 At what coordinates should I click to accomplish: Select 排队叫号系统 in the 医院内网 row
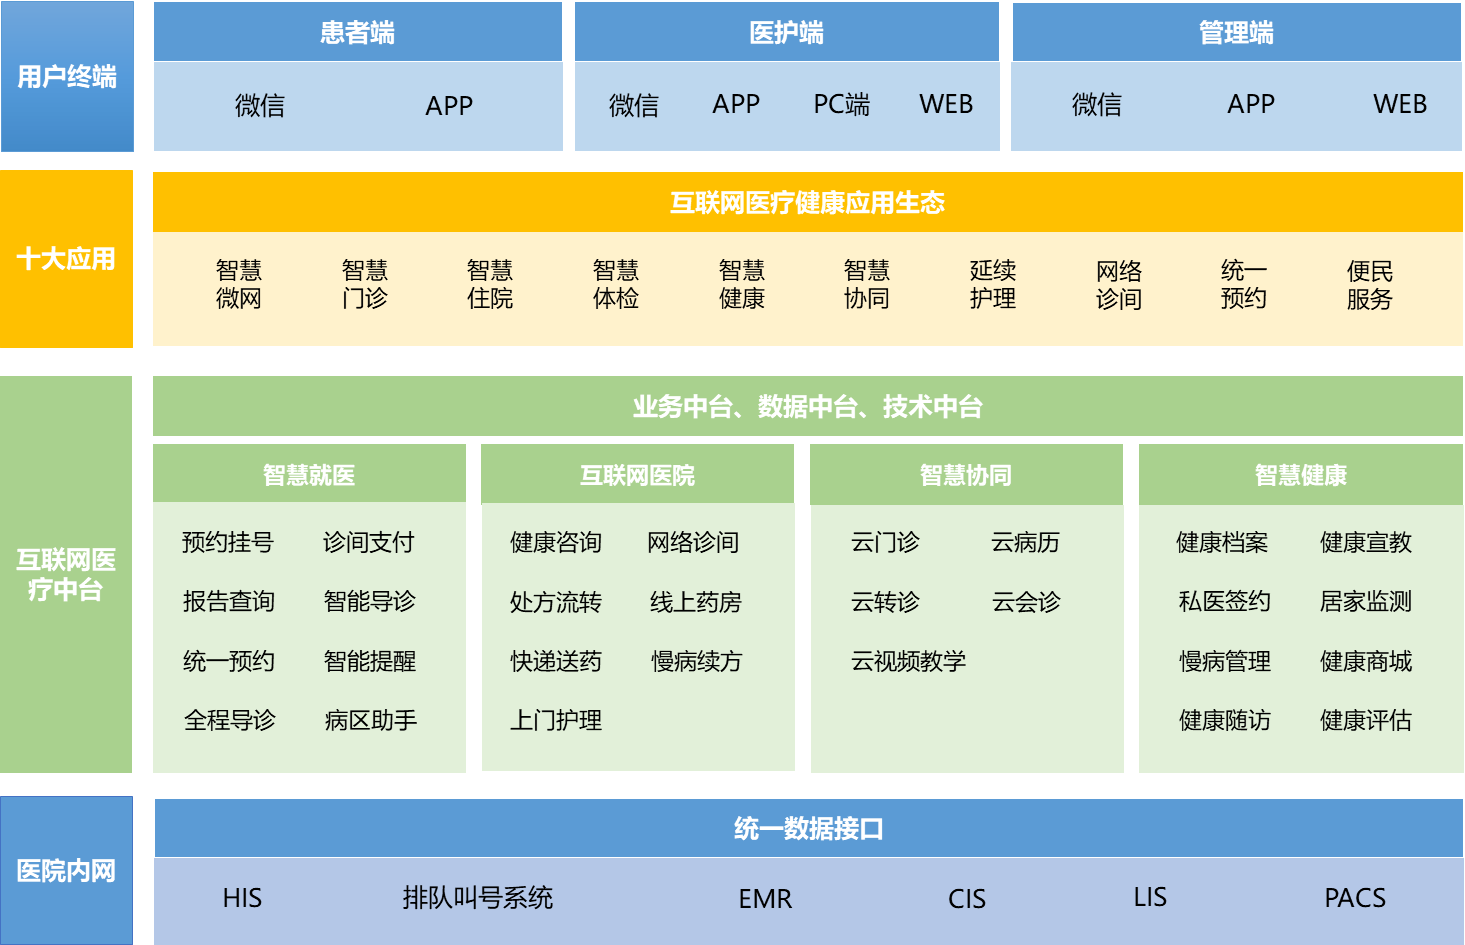pyautogui.click(x=477, y=898)
